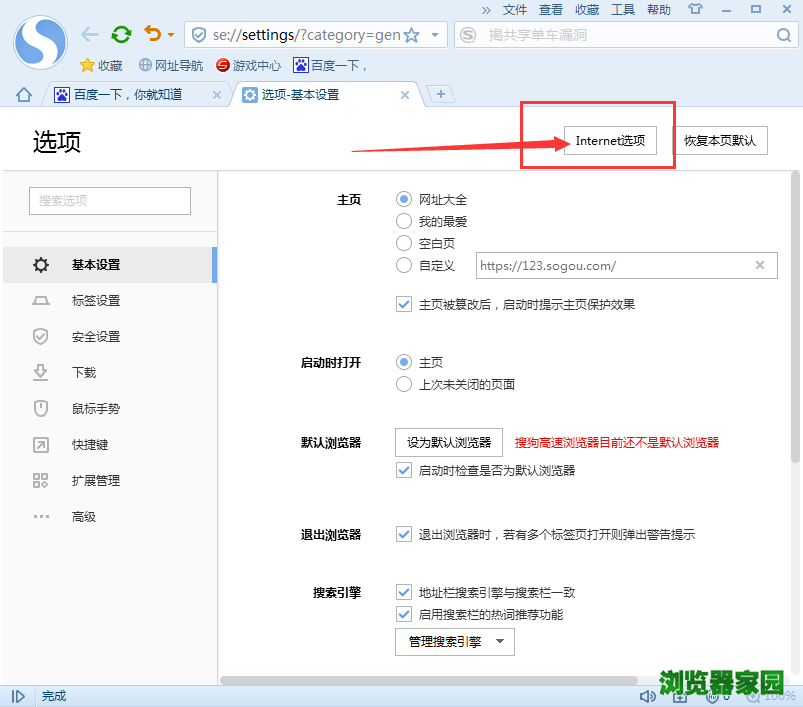Open 扩展管理 extension management
The height and width of the screenshot is (707, 803).
(x=95, y=480)
